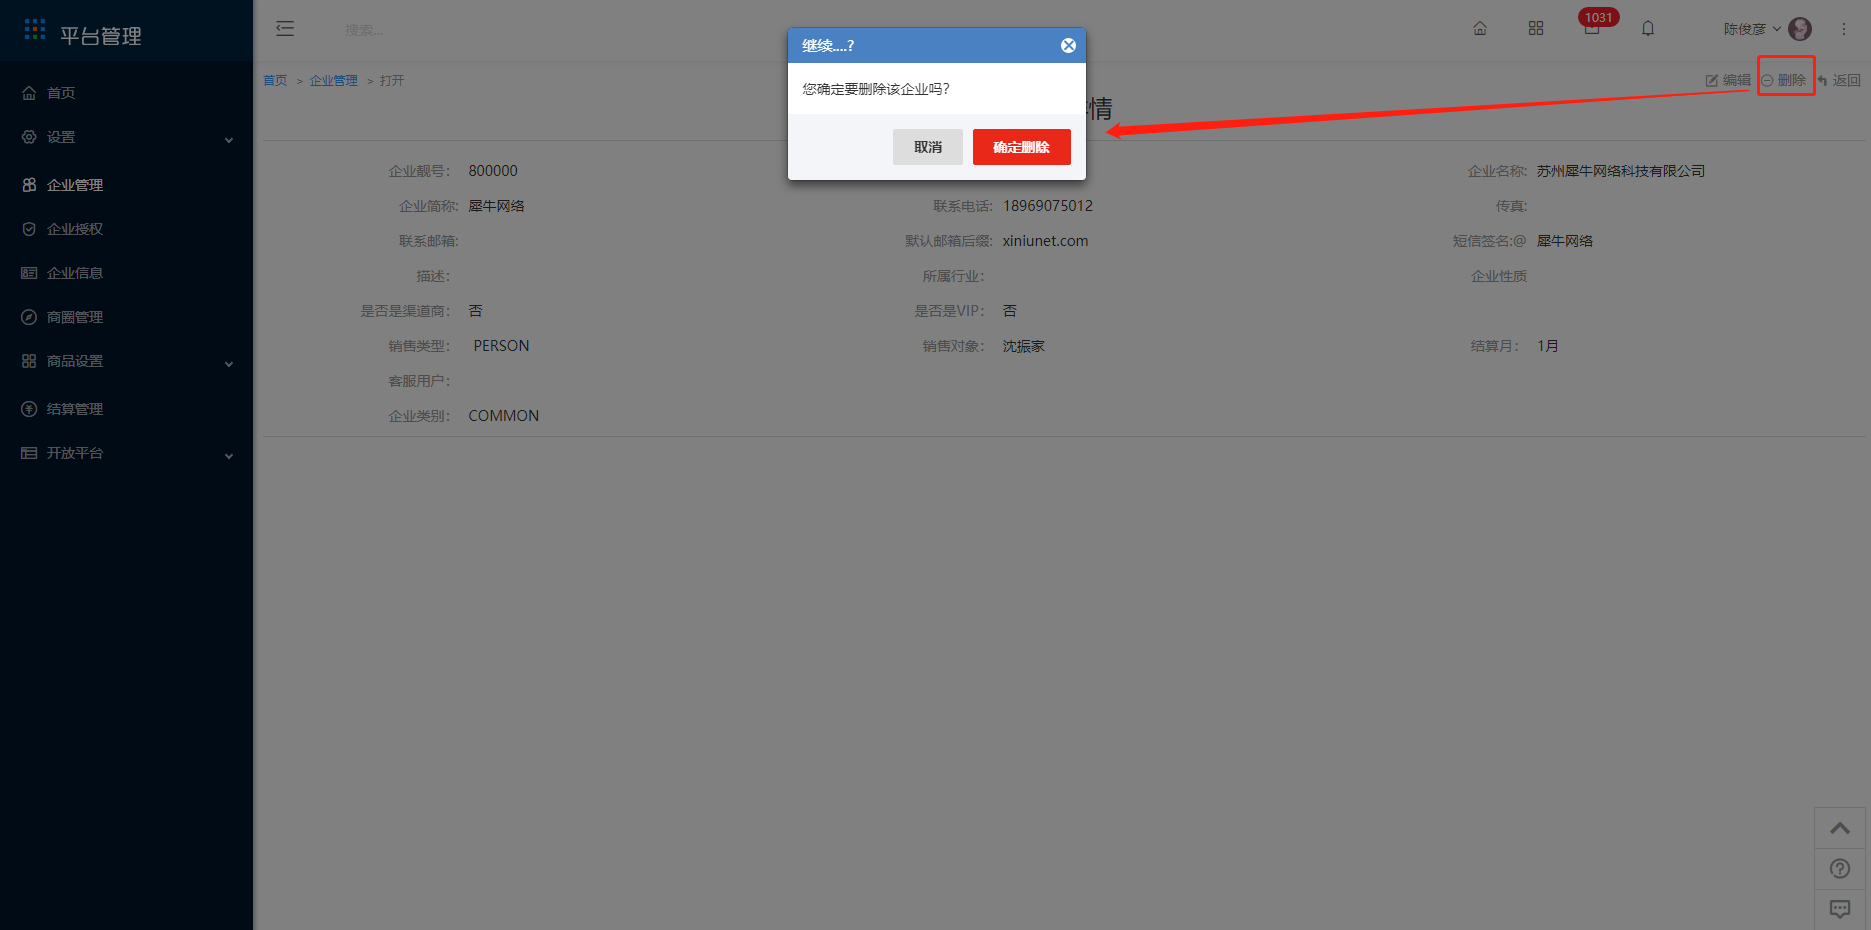Screen dimensions: 1871x930
Task: Expand the 商品设置 sidebar menu
Action: tap(126, 361)
